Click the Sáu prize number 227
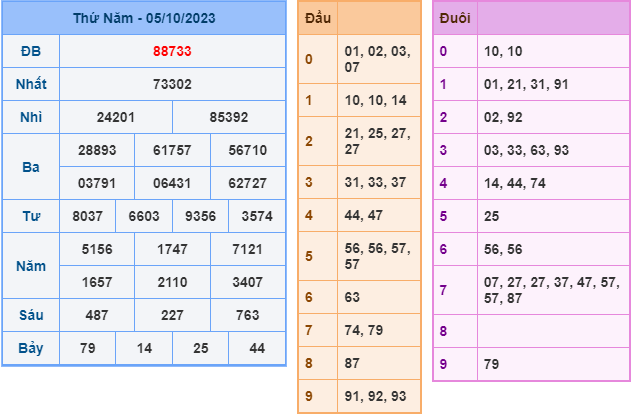Screen dimensions: 633x416 (172, 315)
